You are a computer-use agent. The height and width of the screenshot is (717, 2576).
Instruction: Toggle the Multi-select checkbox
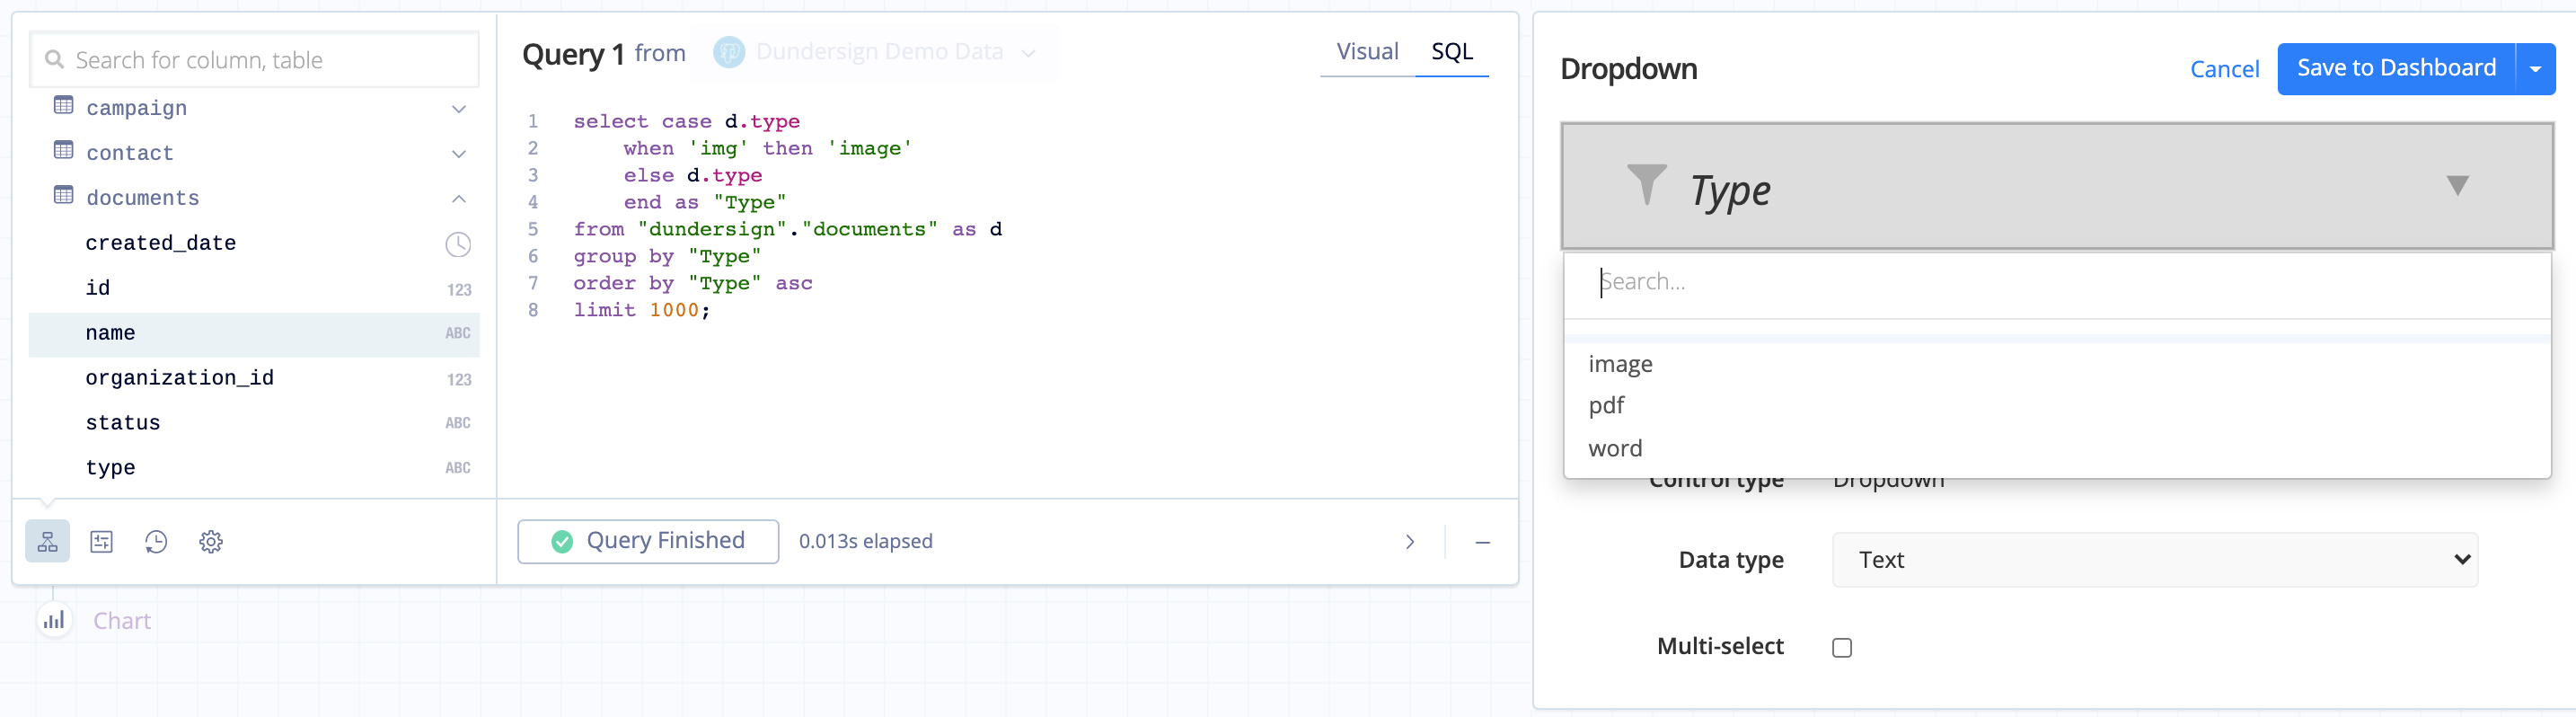[1842, 647]
